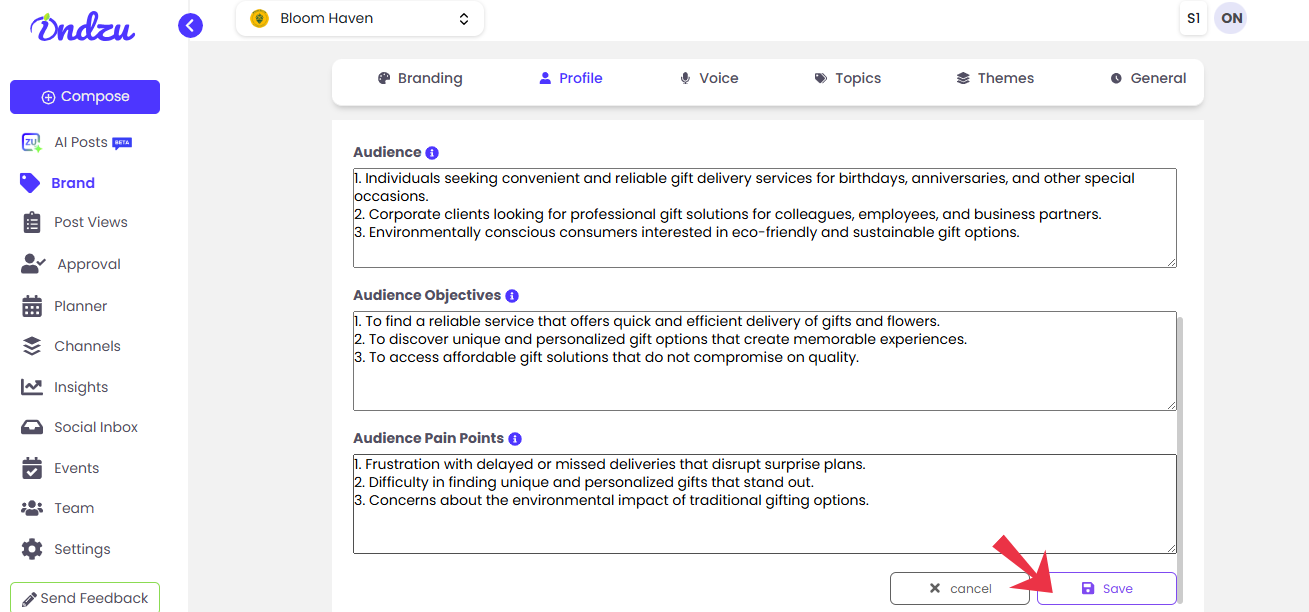
Task: Click into the Audience Objectives text area
Action: (x=765, y=361)
